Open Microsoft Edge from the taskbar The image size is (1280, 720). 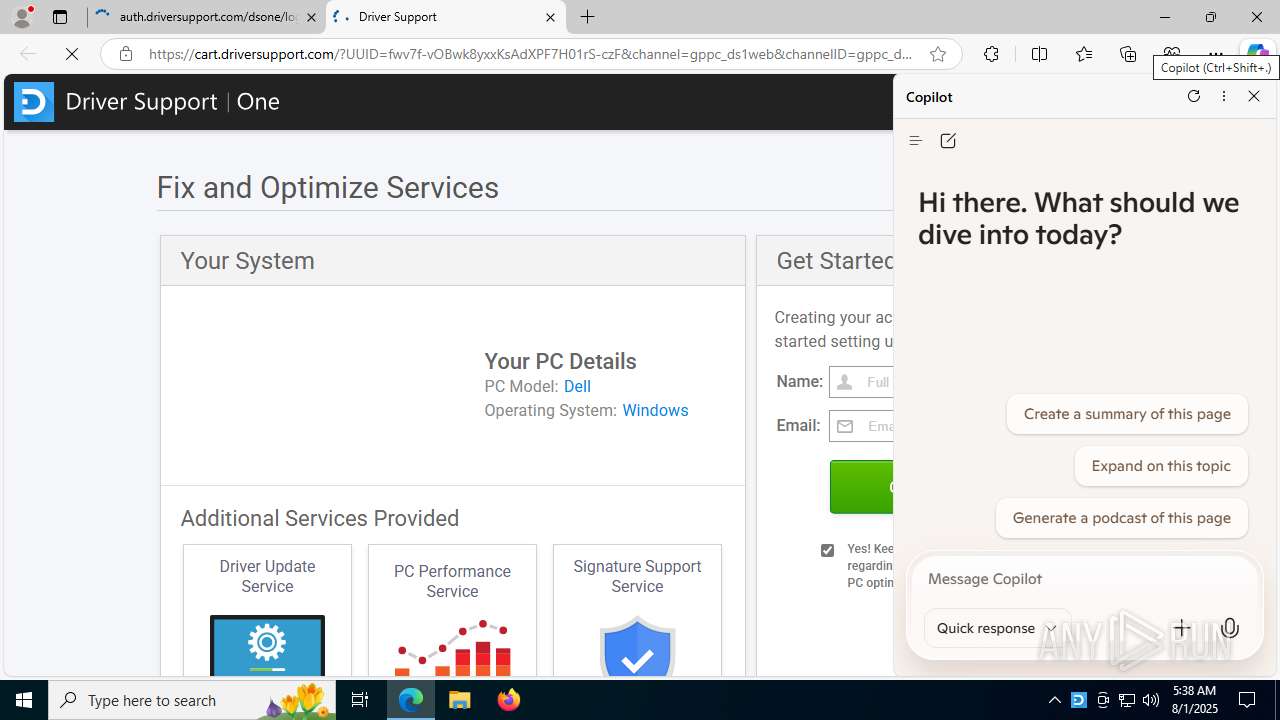point(411,700)
